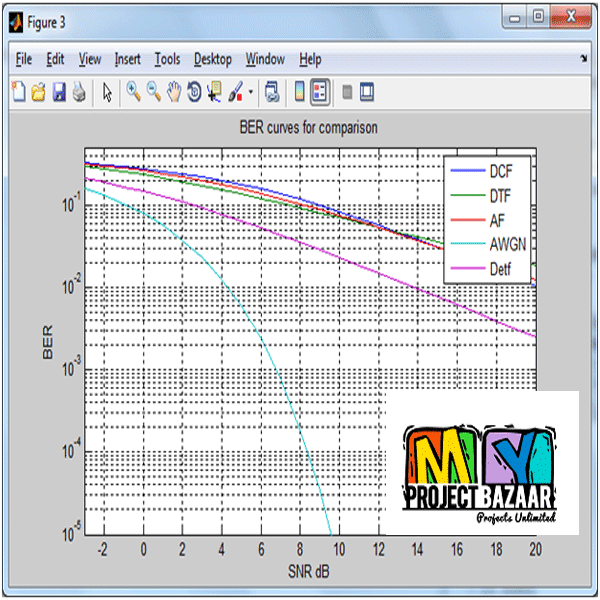Open the Desktop menu
The image size is (600, 600).
pyautogui.click(x=213, y=59)
